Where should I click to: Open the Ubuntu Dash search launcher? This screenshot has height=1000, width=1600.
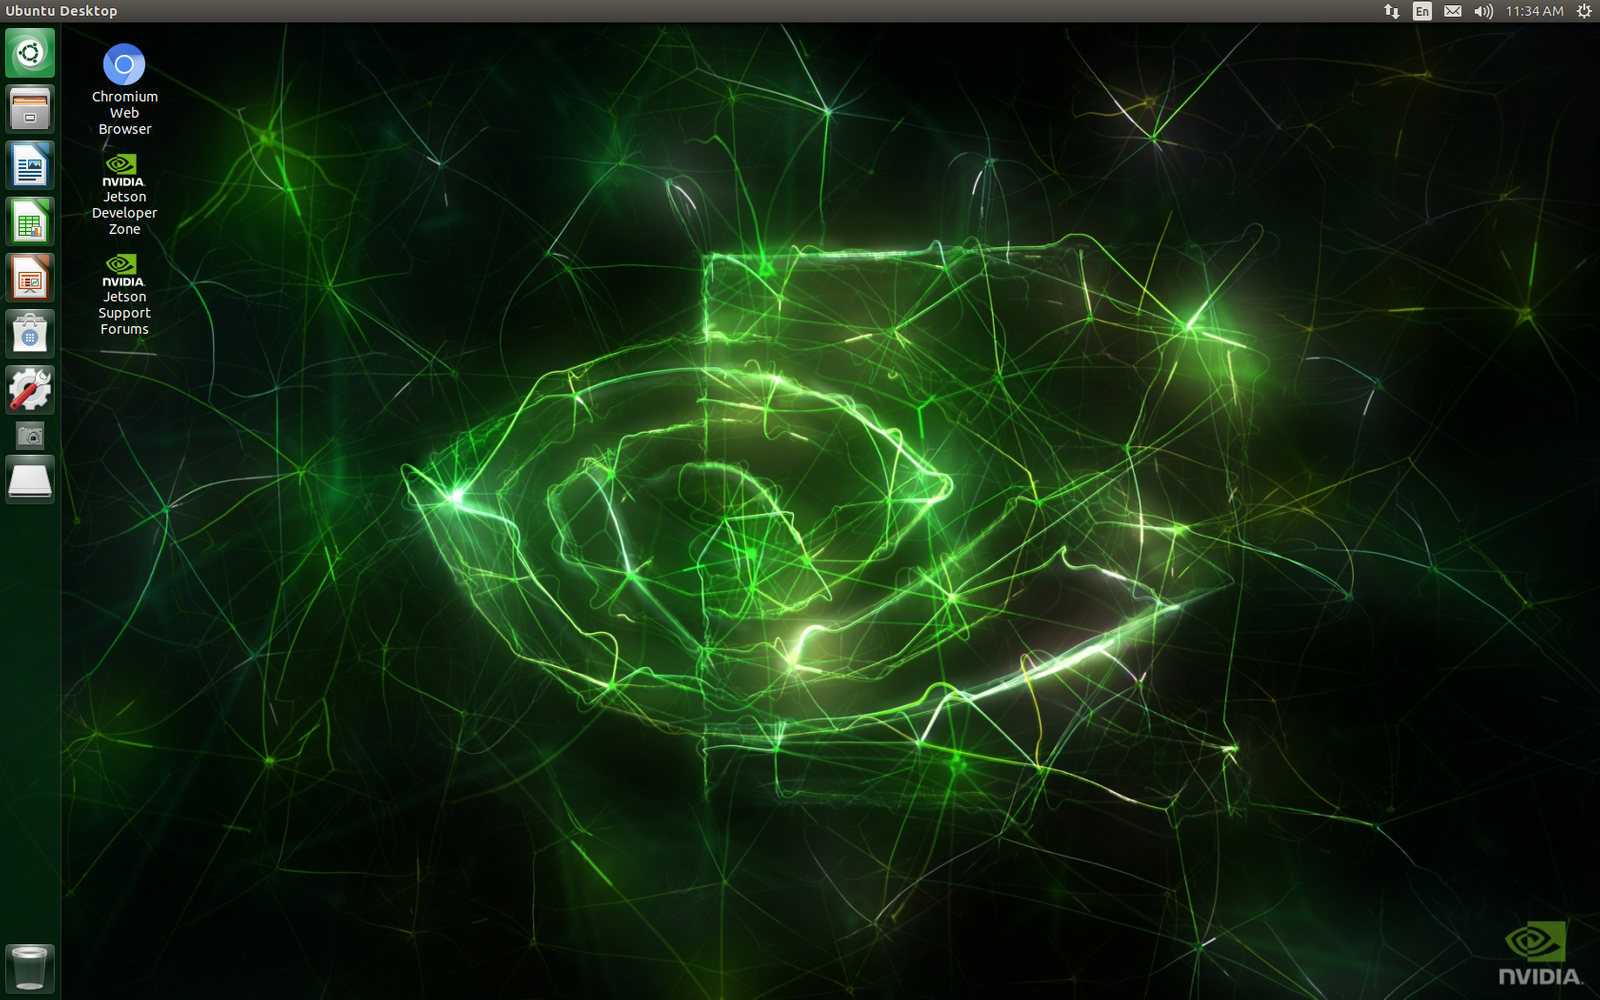pyautogui.click(x=30, y=53)
